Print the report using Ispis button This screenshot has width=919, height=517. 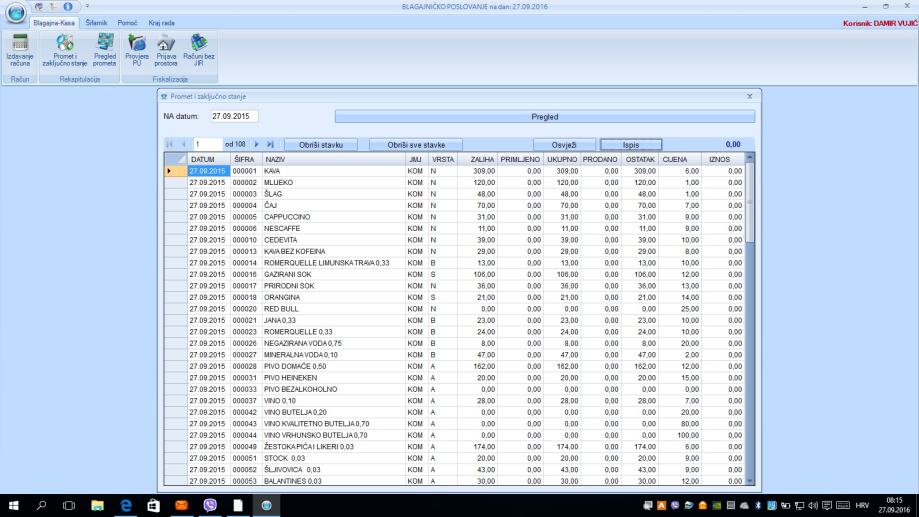tap(631, 145)
